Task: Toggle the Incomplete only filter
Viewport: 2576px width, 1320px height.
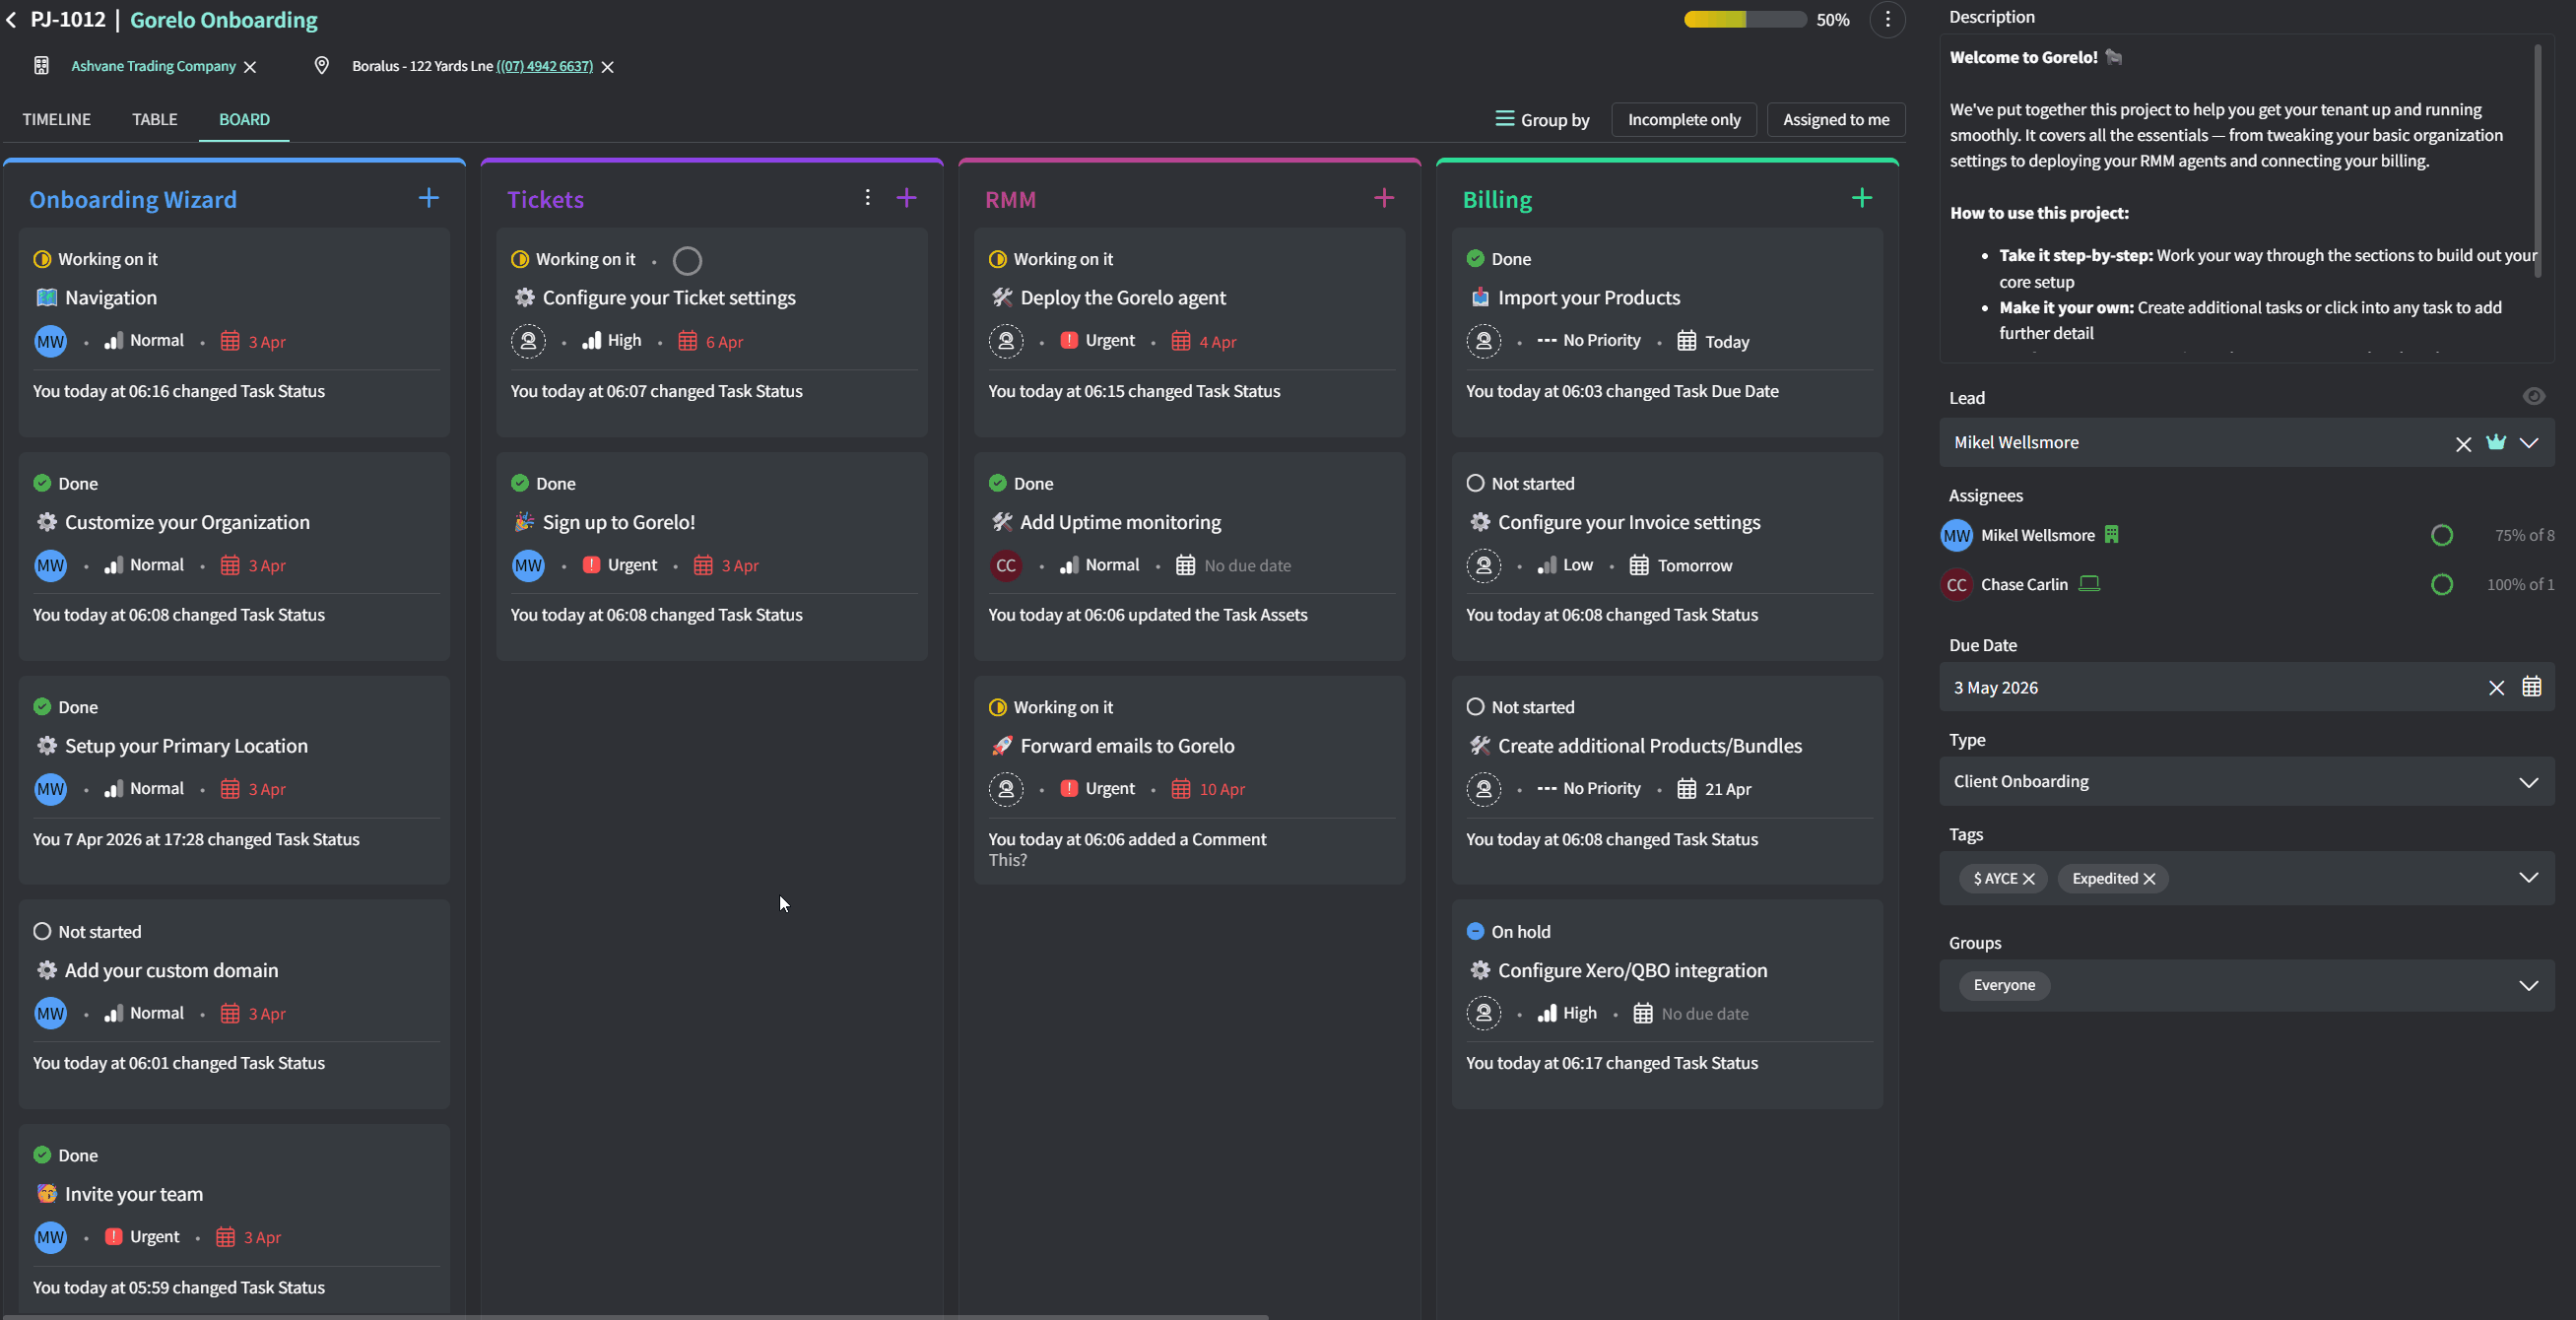Action: click(1683, 120)
